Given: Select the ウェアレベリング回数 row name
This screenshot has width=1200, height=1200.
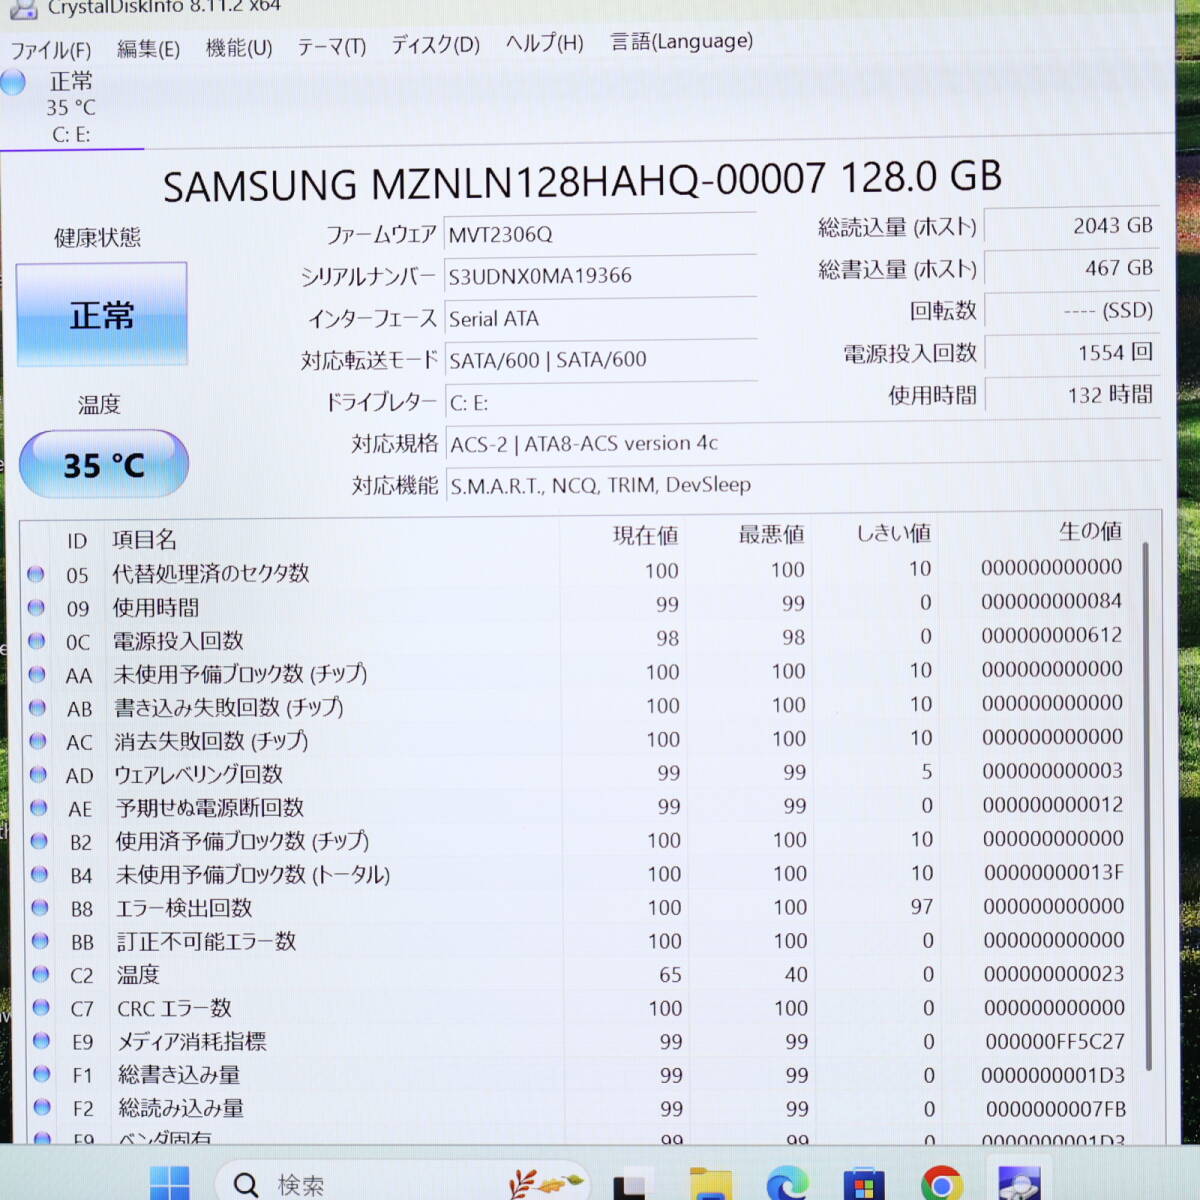Looking at the screenshot, I should click(x=198, y=774).
